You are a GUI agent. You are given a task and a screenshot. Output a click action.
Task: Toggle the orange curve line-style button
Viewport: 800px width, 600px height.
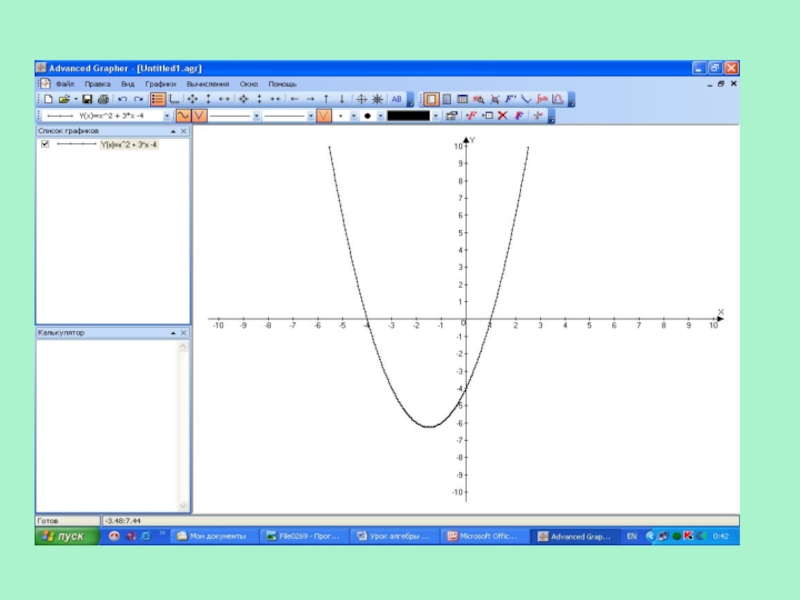[184, 116]
